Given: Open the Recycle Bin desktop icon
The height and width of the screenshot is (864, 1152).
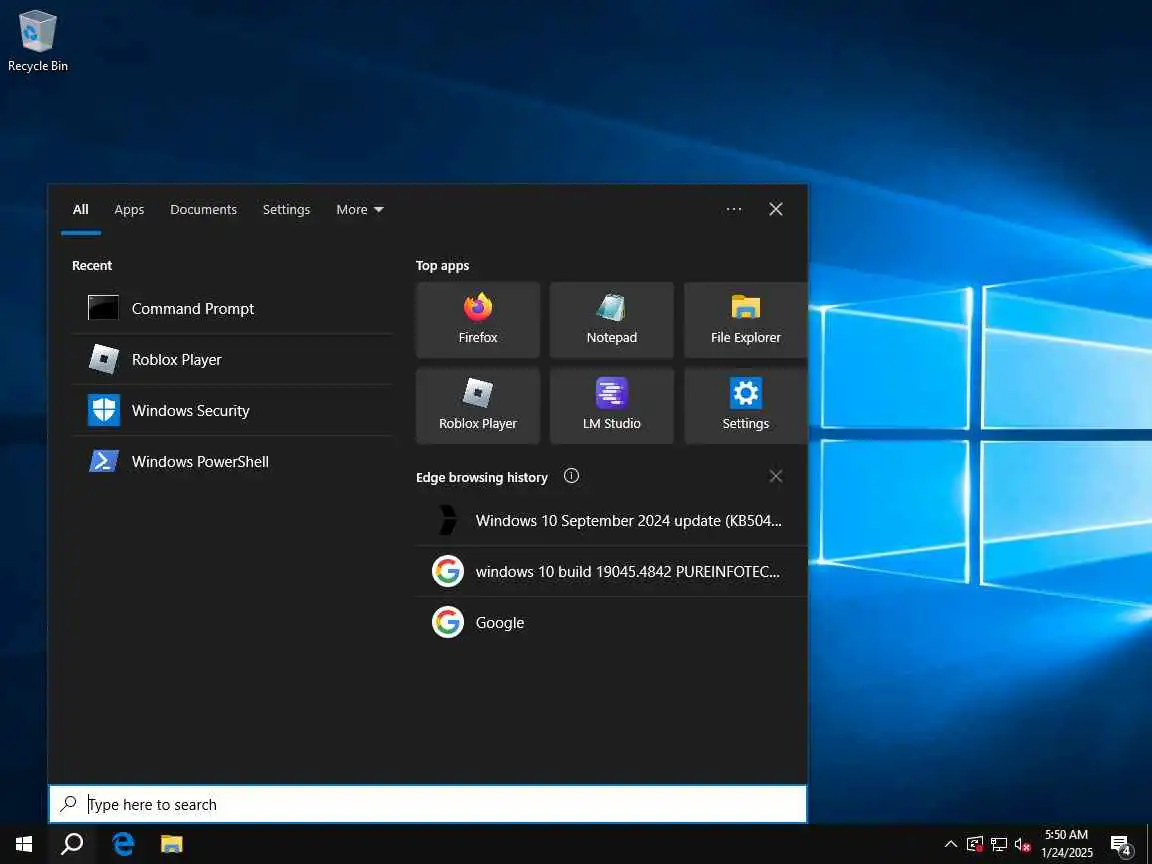Looking at the screenshot, I should (37, 42).
